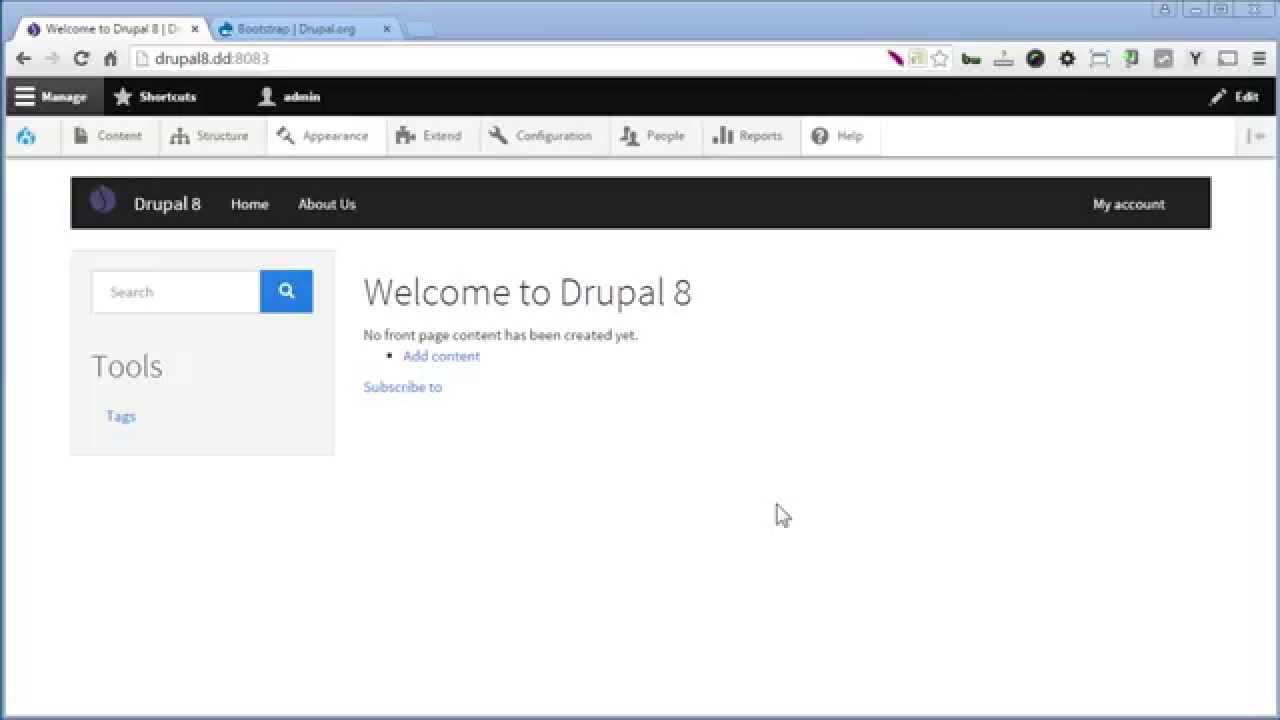Open the Help admin menu
This screenshot has width=1280, height=720.
pyautogui.click(x=837, y=136)
